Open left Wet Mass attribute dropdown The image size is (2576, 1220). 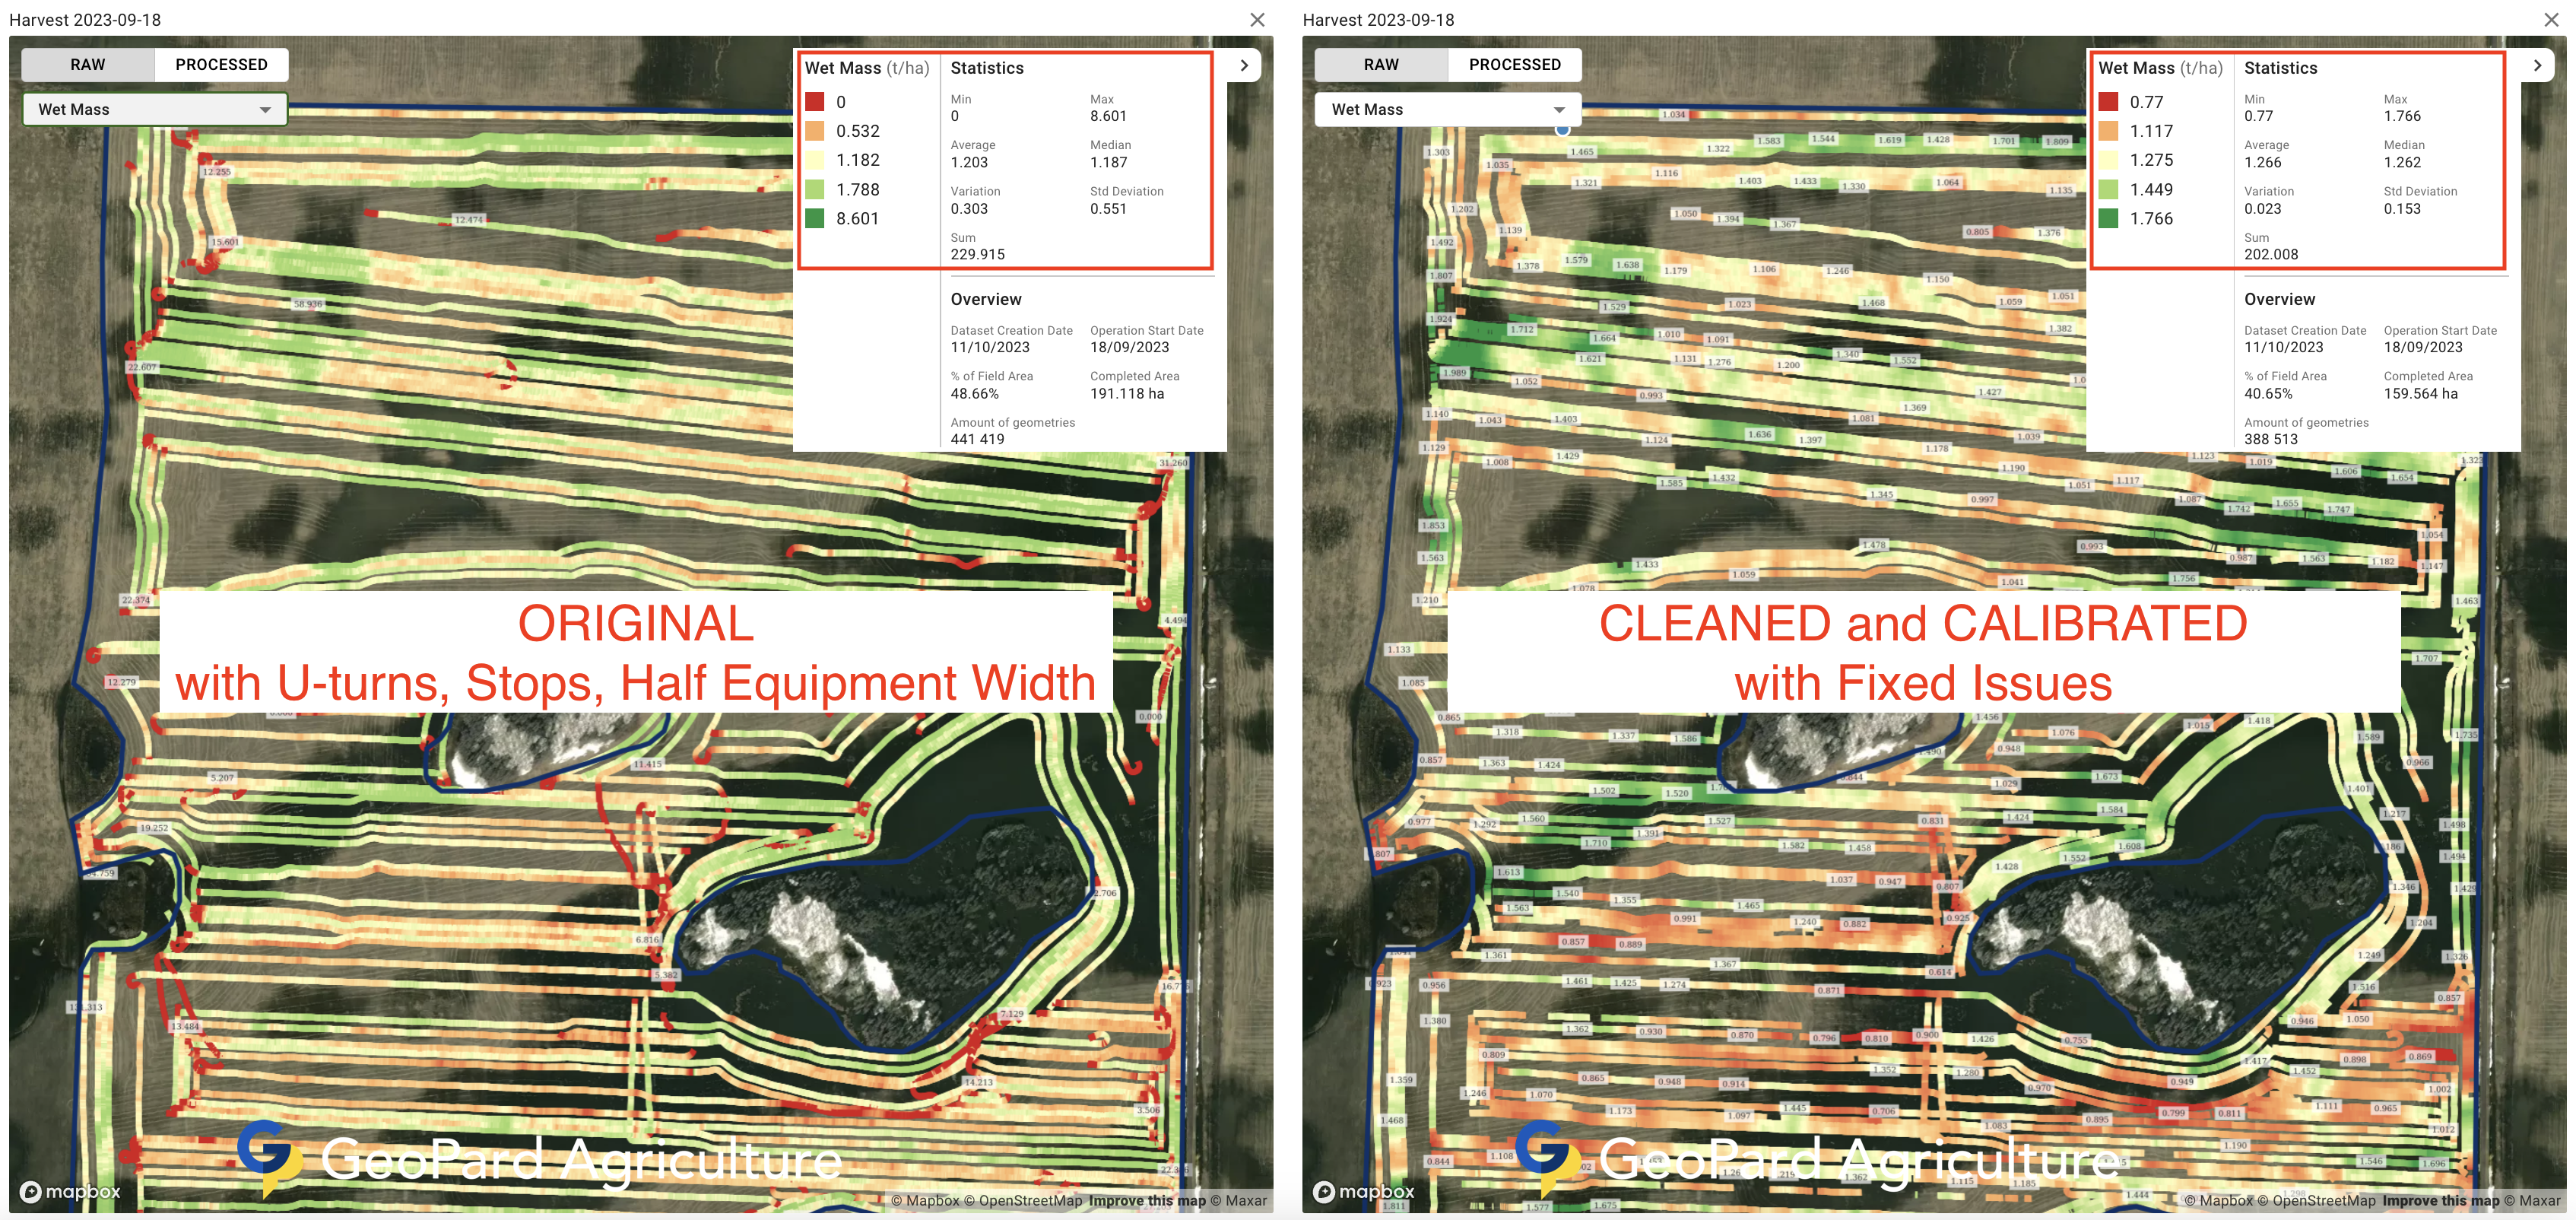155,109
